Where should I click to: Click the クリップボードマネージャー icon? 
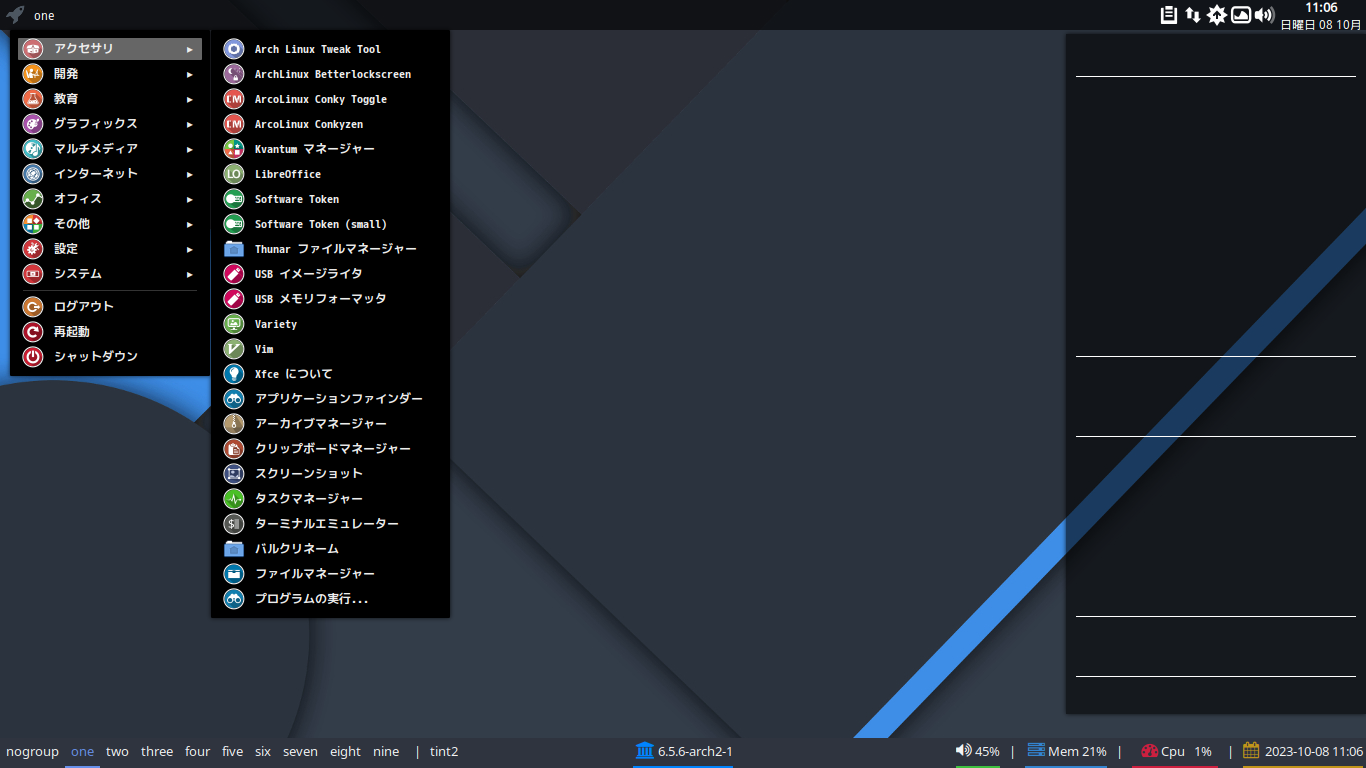[233, 449]
